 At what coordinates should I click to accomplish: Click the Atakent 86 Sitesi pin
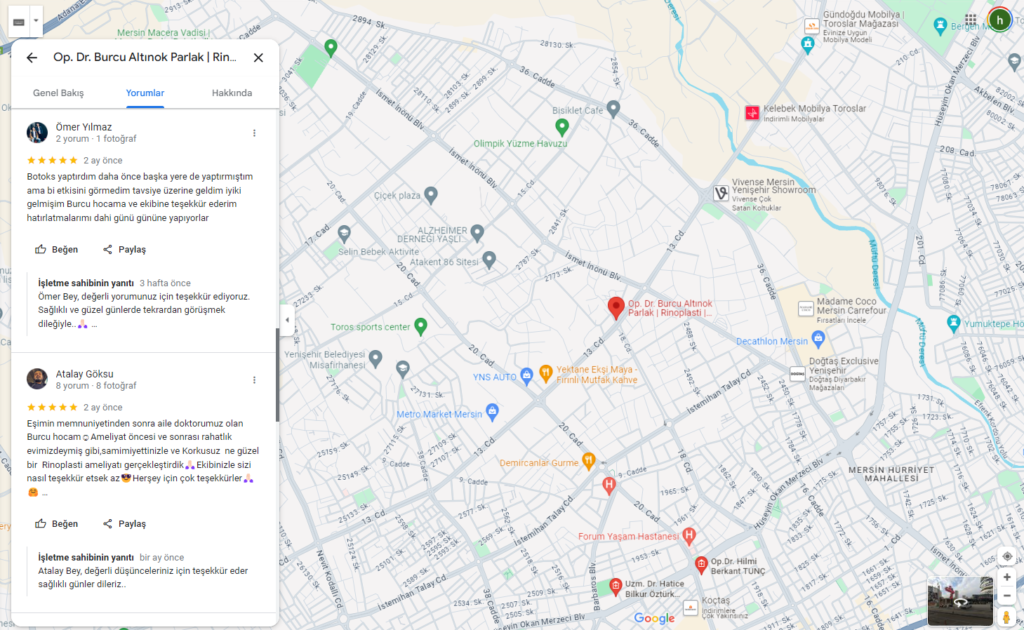489,260
